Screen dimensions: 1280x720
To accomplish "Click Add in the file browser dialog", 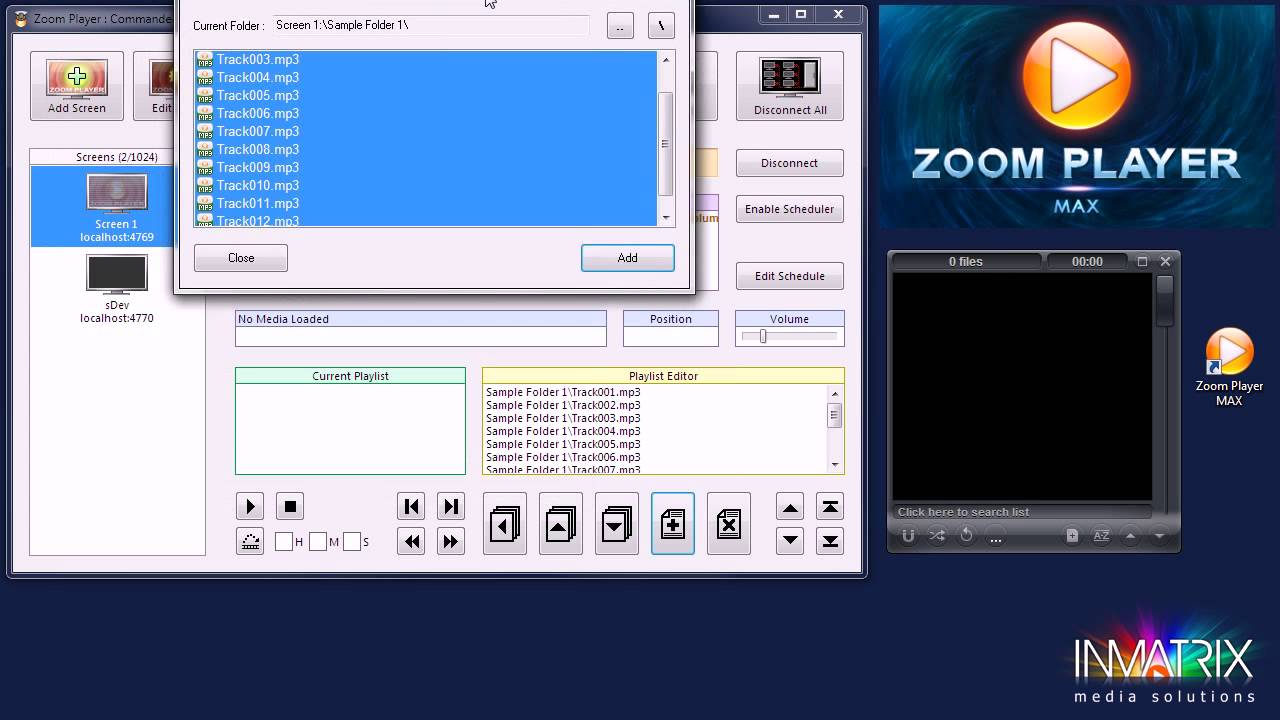I will (628, 258).
